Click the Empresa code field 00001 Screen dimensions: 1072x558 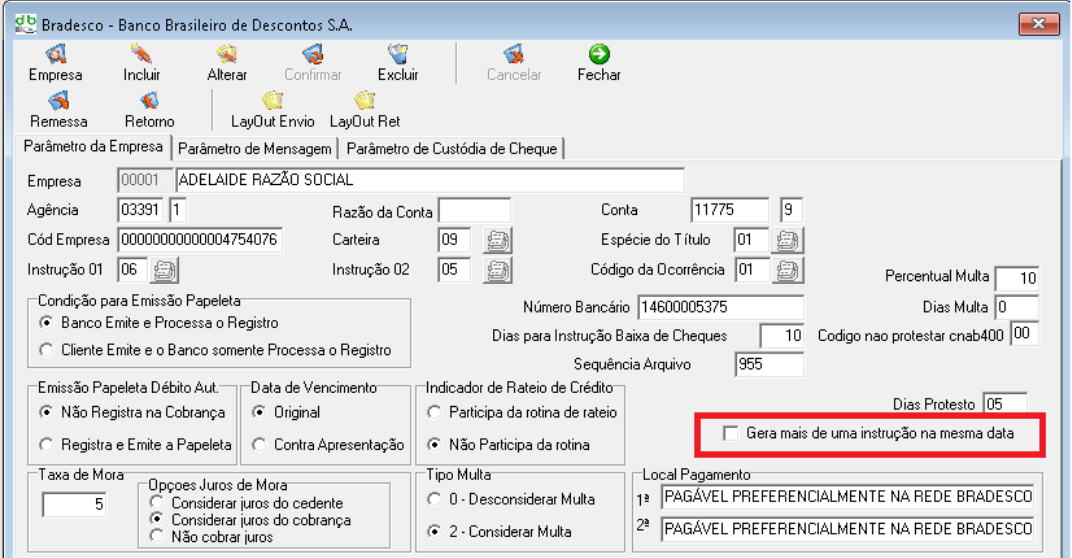point(144,180)
